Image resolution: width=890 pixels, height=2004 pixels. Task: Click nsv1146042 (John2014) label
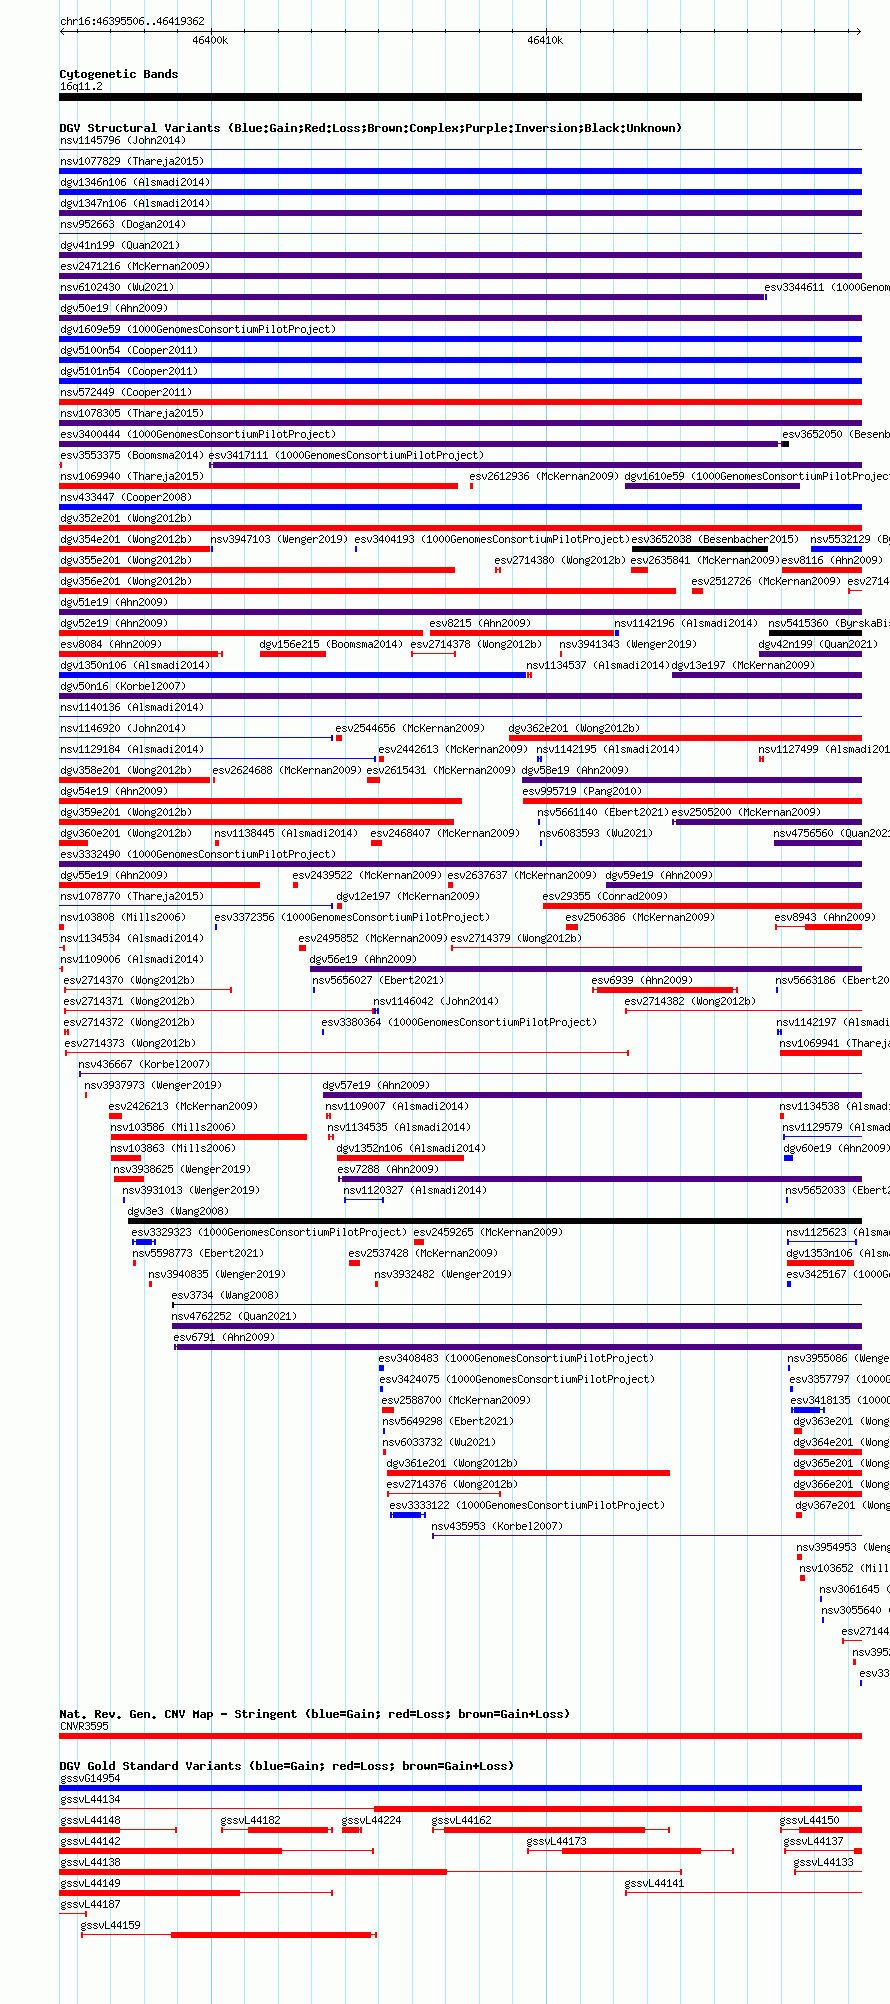click(436, 1001)
